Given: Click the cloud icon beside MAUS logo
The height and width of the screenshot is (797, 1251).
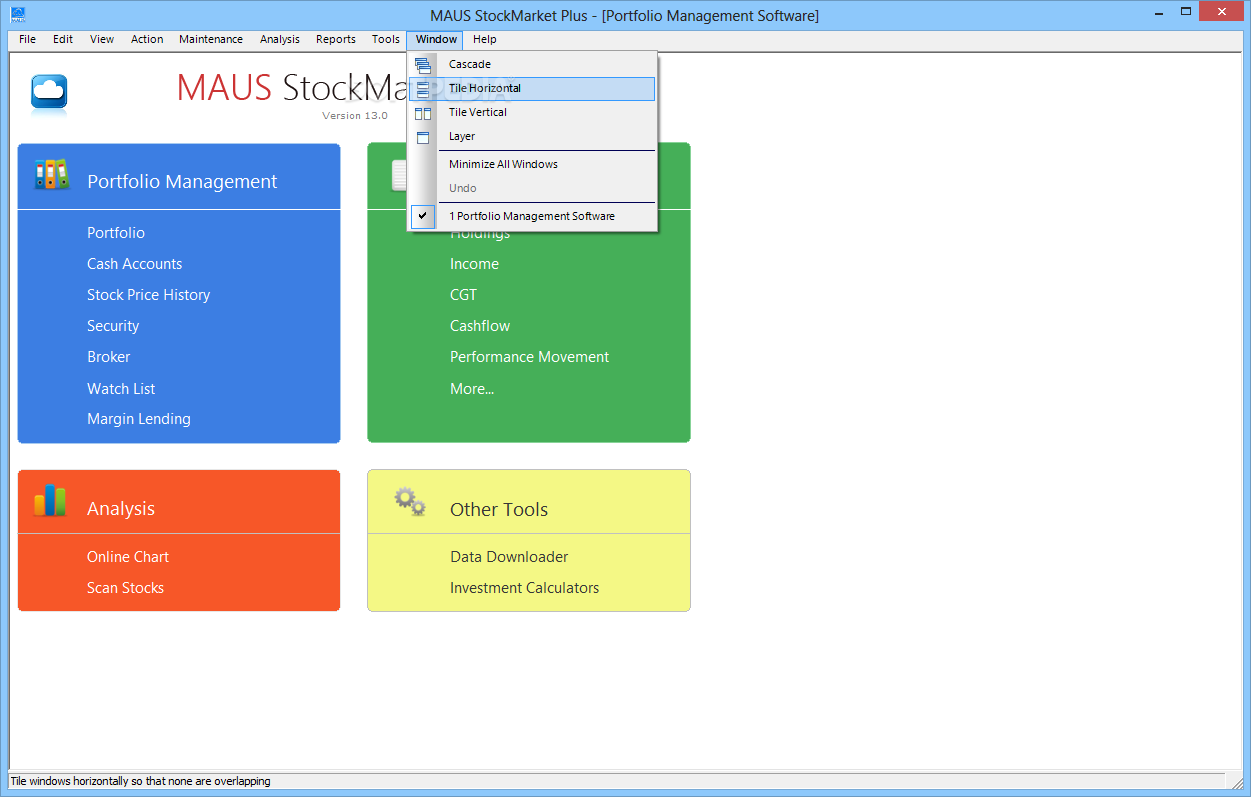Looking at the screenshot, I should [49, 93].
